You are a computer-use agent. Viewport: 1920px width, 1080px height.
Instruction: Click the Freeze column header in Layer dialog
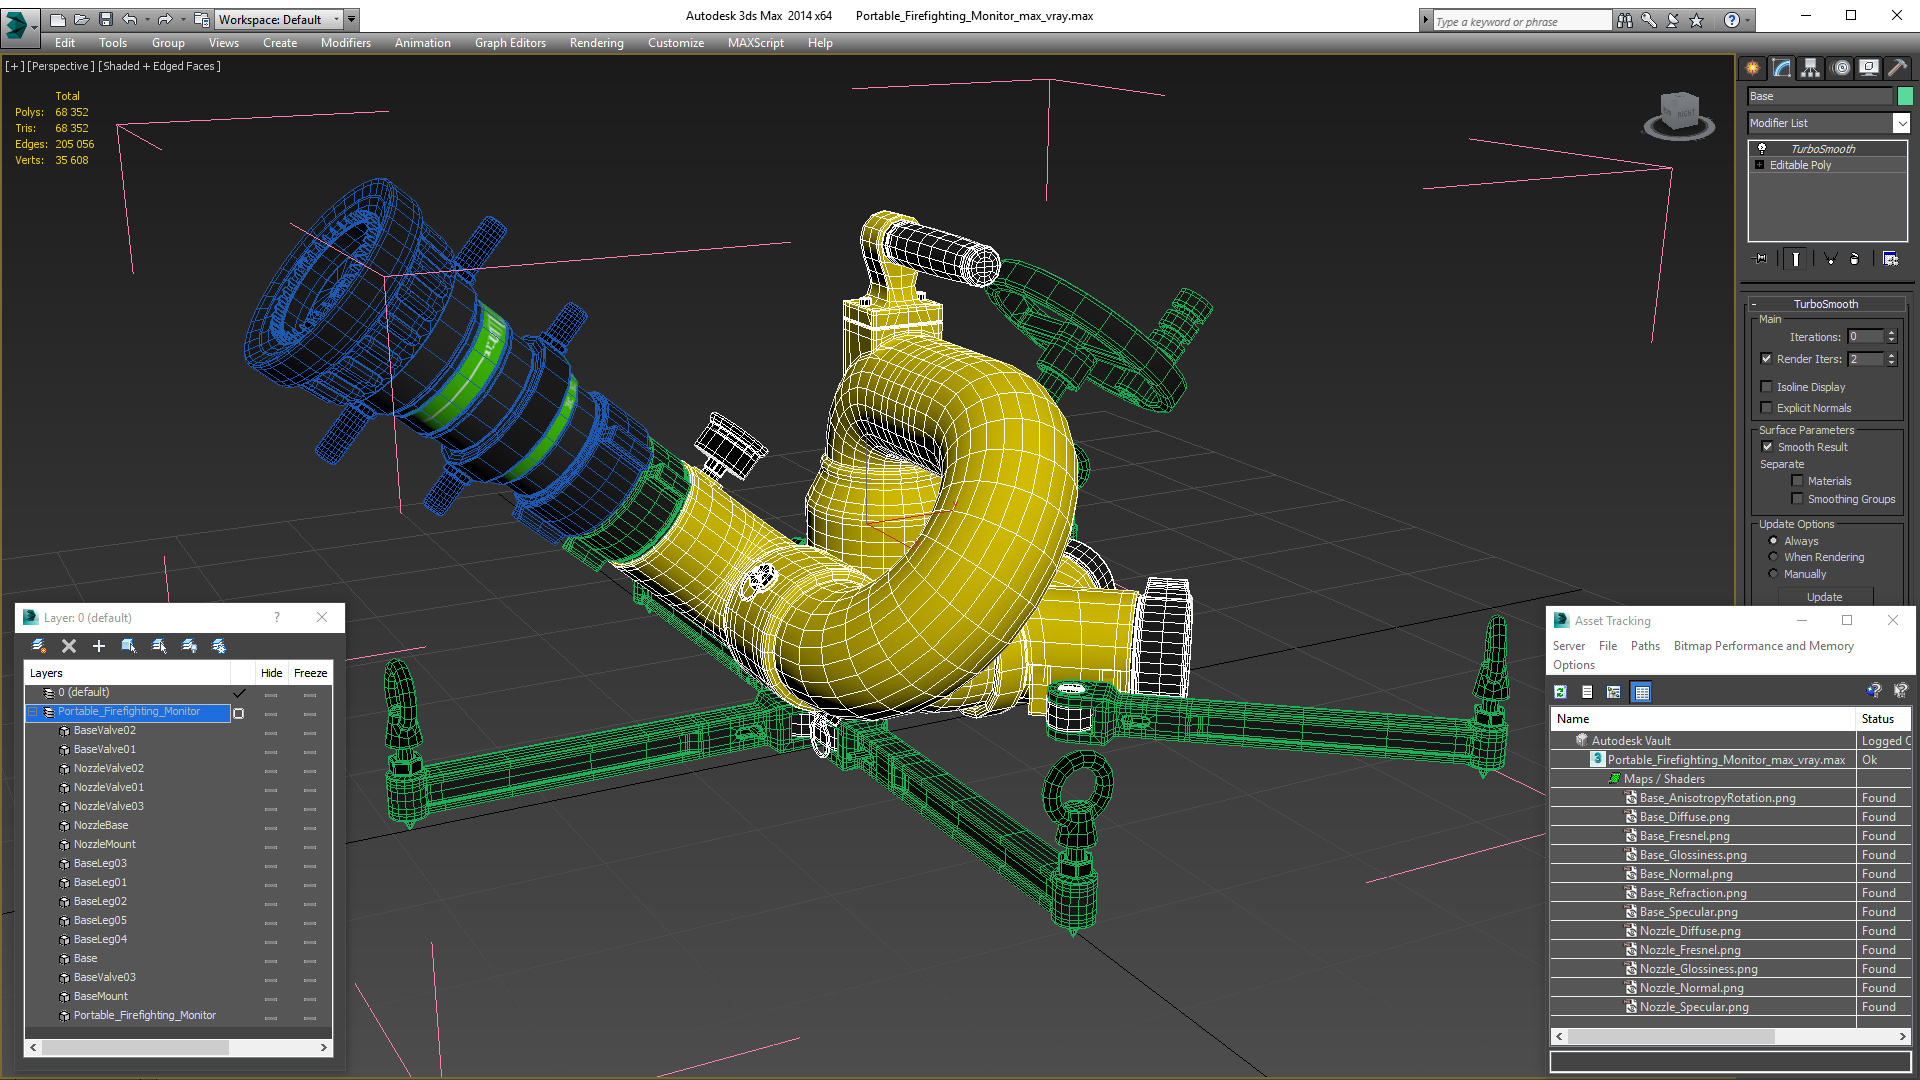point(310,673)
